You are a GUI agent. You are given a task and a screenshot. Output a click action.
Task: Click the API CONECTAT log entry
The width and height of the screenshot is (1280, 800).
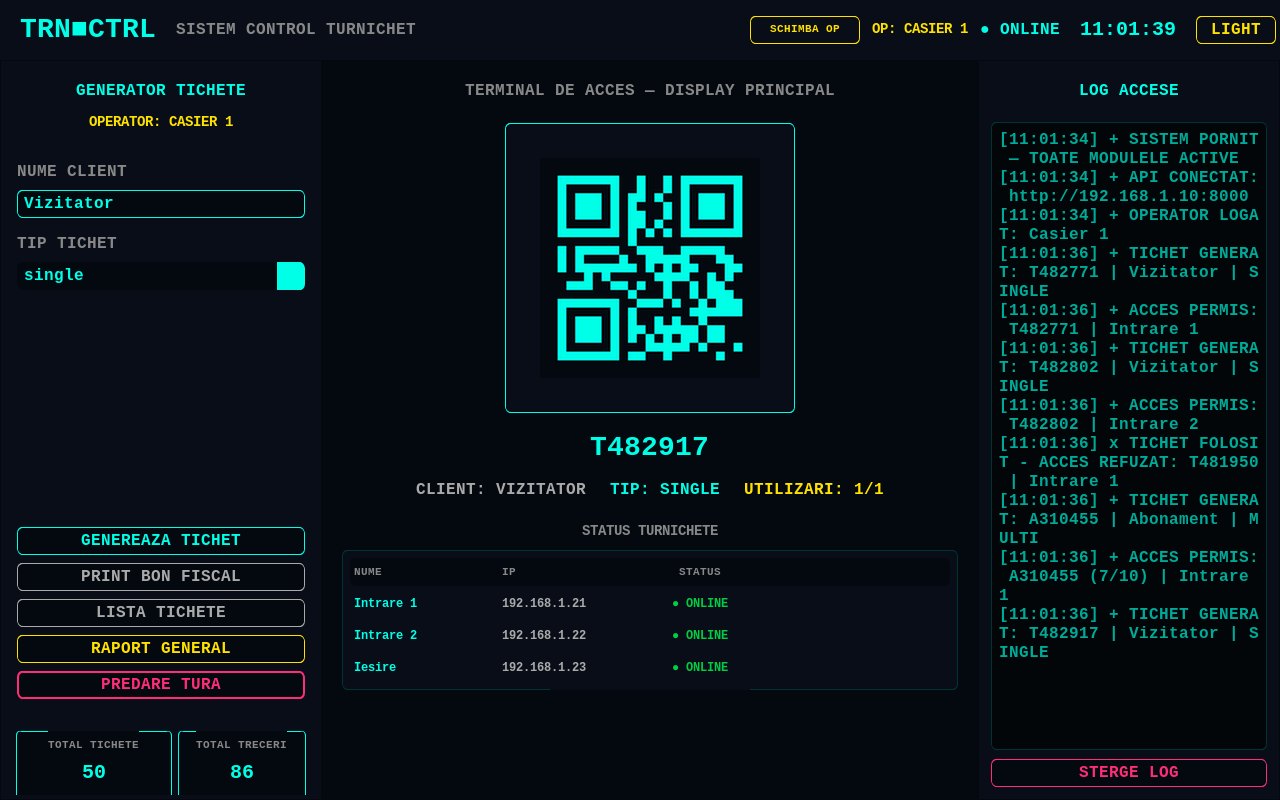pyautogui.click(x=1129, y=187)
